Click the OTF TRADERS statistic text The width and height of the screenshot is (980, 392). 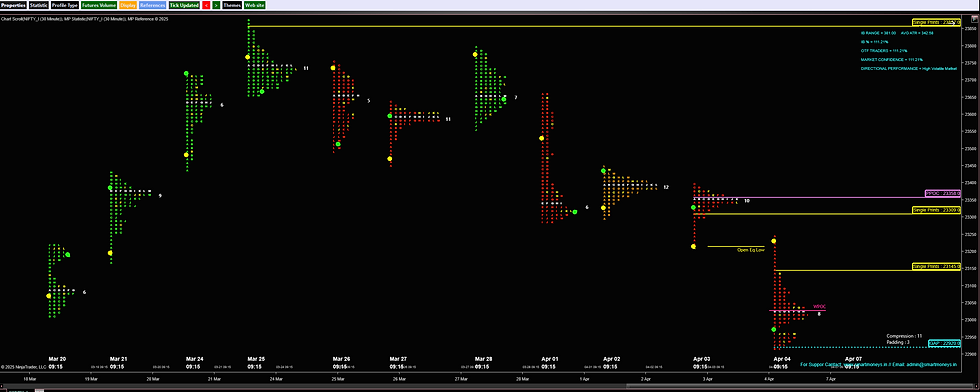pos(883,50)
